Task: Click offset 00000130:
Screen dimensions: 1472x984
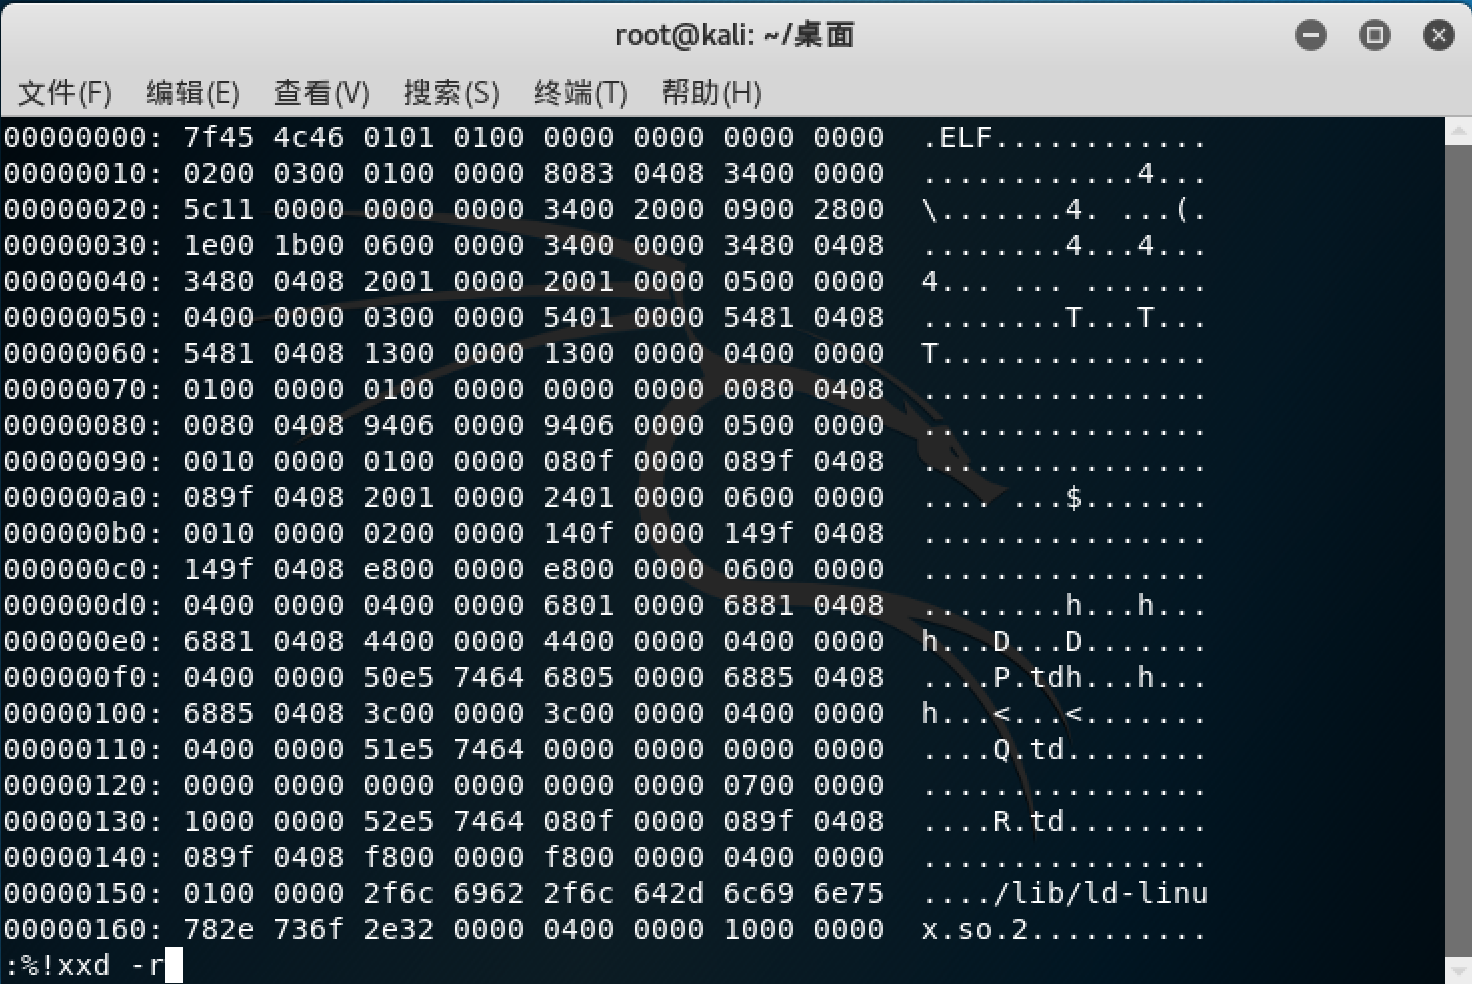Action: [83, 821]
